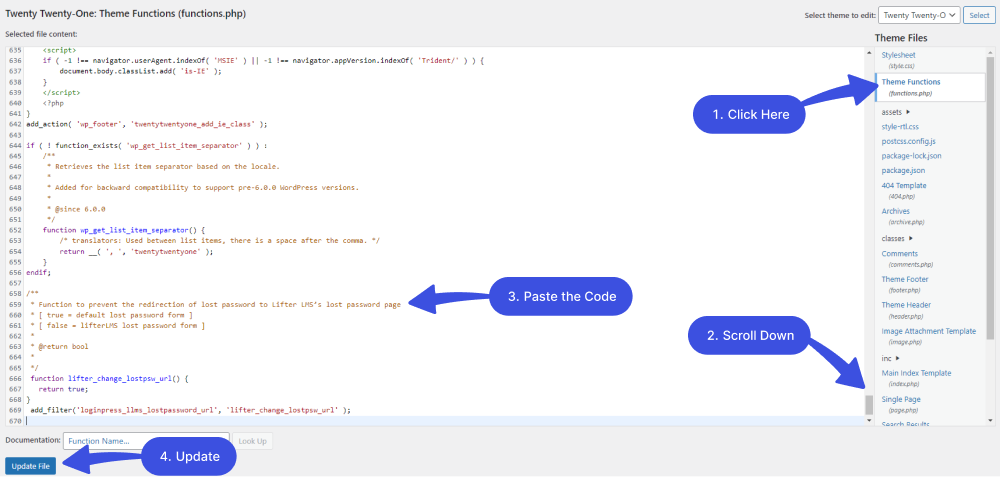Select Theme Functions in the file list
This screenshot has height=477, width=1000.
coord(910,81)
